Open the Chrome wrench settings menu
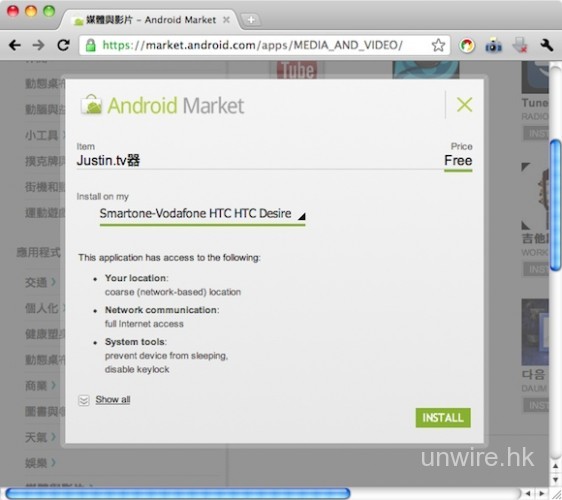 click(547, 45)
